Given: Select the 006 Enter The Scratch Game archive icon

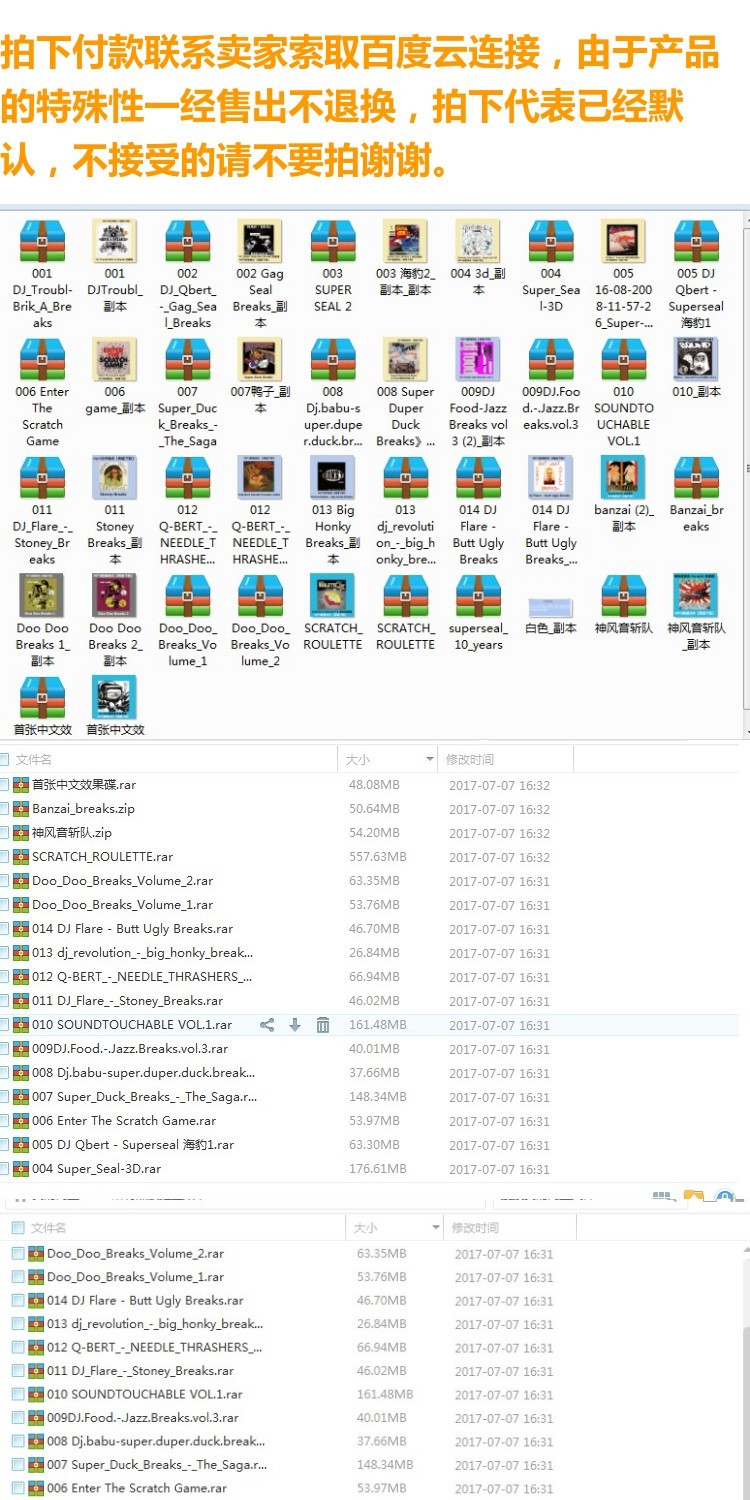Looking at the screenshot, I should click(x=42, y=360).
